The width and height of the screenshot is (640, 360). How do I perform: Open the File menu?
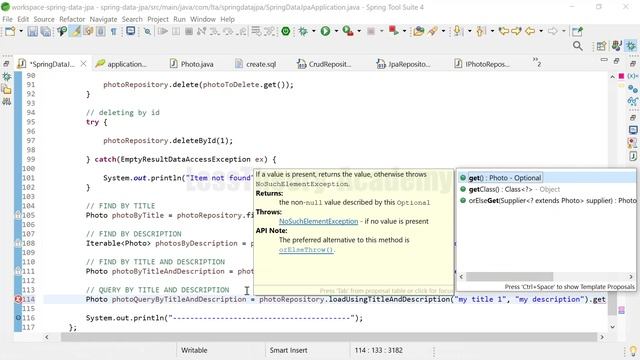(x=7, y=19)
